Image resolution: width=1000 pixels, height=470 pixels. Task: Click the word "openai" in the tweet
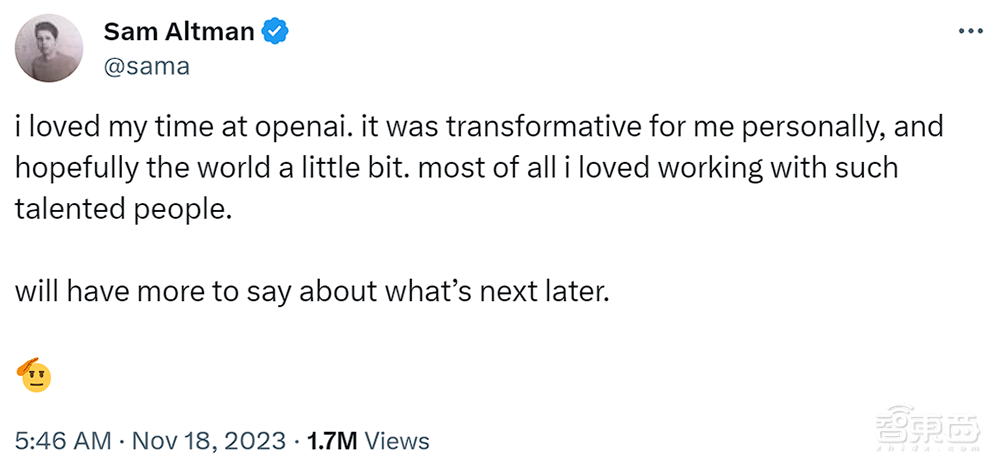tap(307, 129)
